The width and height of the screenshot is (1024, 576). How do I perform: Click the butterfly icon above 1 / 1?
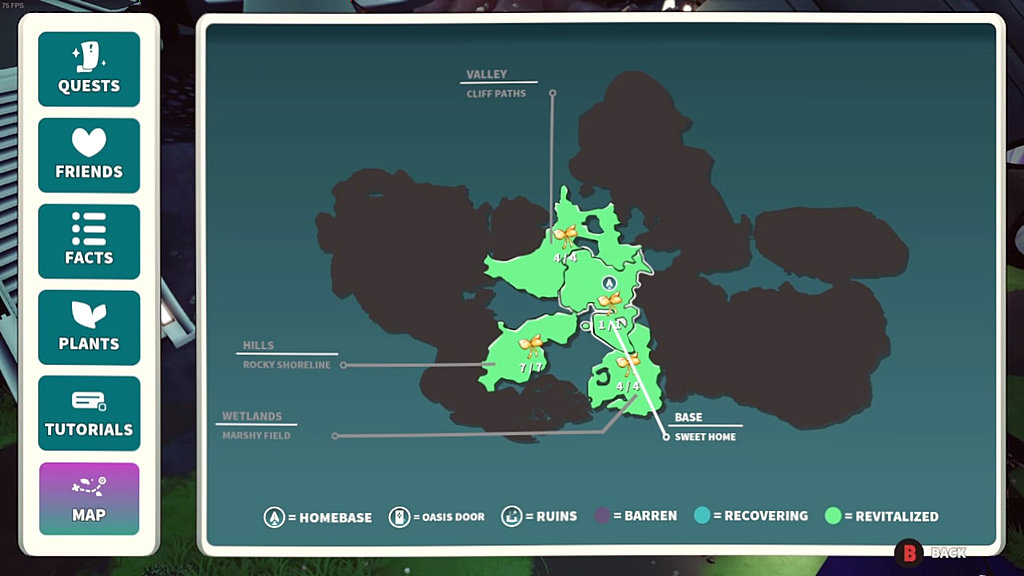pos(610,302)
